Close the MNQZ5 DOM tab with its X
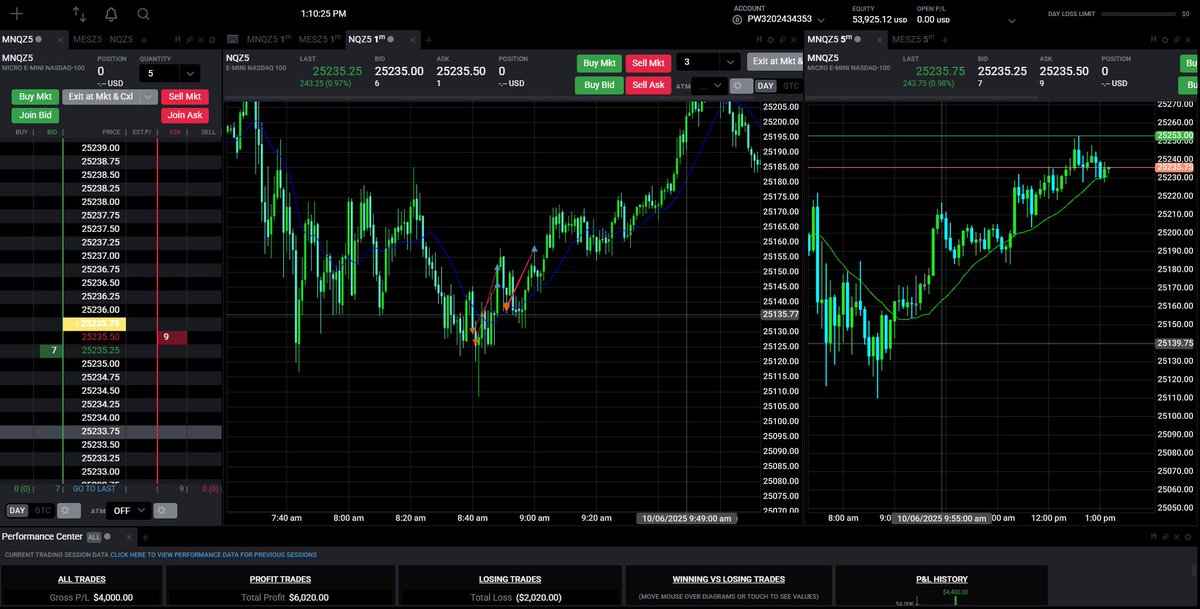1200x609 pixels. coord(60,39)
